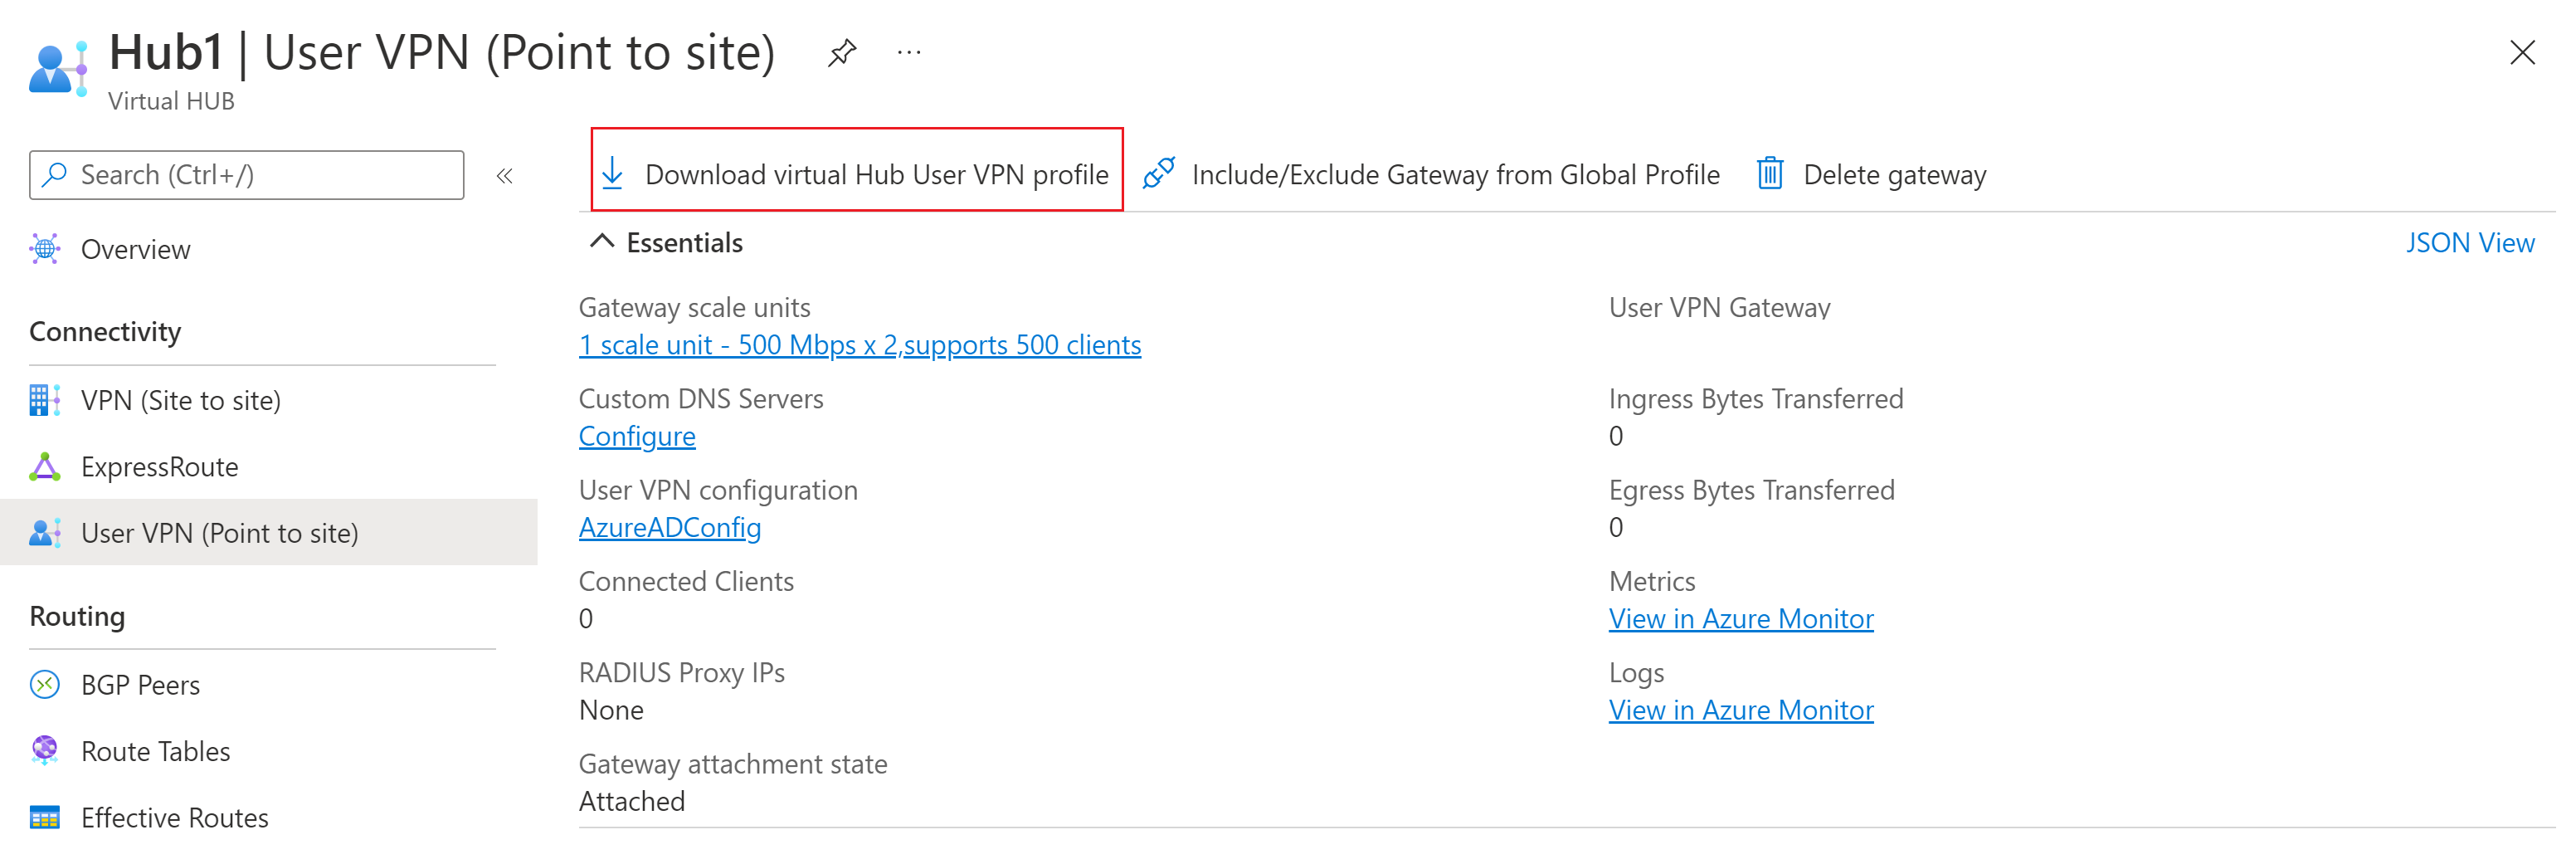Image resolution: width=2576 pixels, height=864 pixels.
Task: Click the ExpressRoute triangle icon
Action: (x=45, y=467)
